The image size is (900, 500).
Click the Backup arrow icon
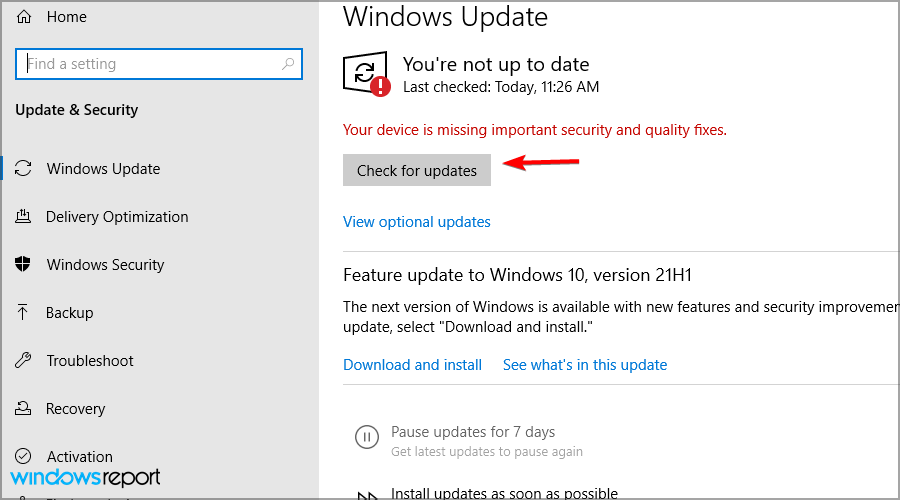[24, 313]
